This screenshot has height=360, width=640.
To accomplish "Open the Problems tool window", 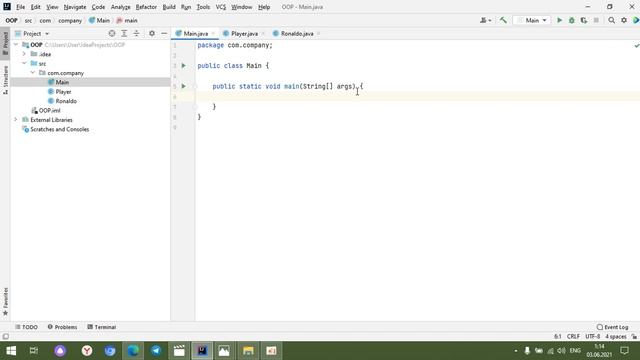I will point(62,327).
